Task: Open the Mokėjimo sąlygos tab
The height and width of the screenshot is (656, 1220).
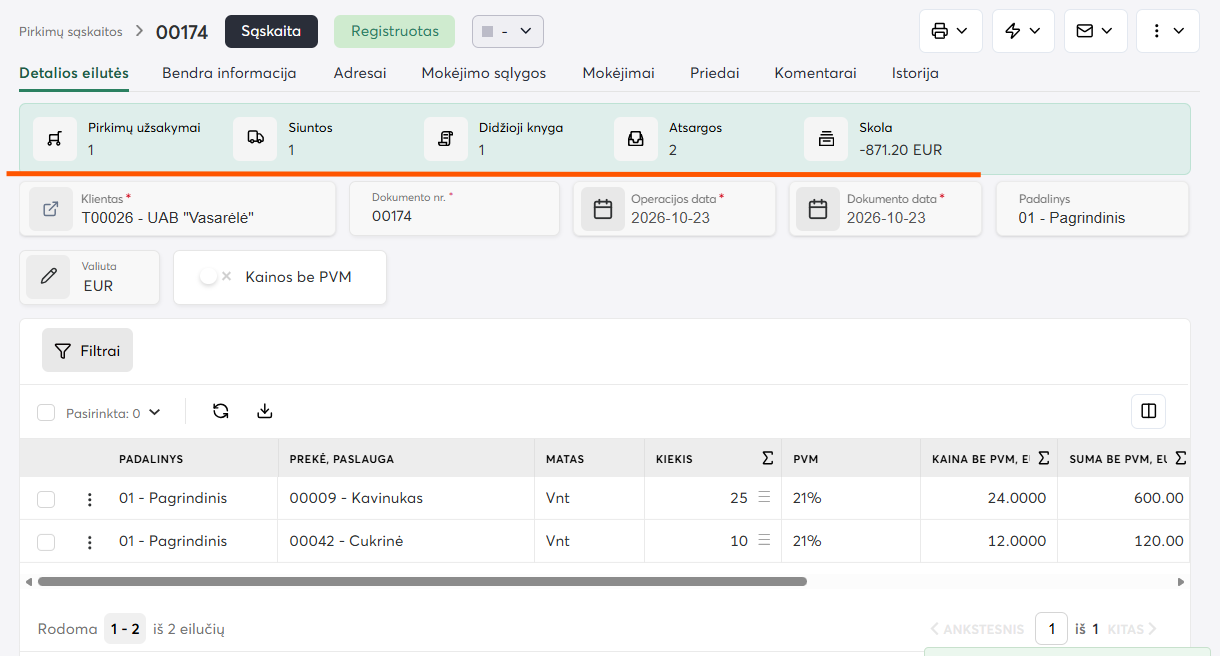Action: pyautogui.click(x=484, y=73)
